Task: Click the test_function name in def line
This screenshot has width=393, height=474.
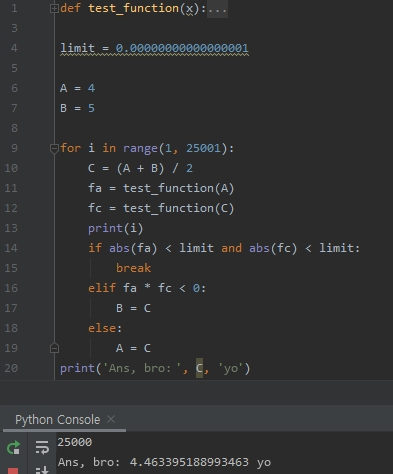Action: tap(134, 8)
